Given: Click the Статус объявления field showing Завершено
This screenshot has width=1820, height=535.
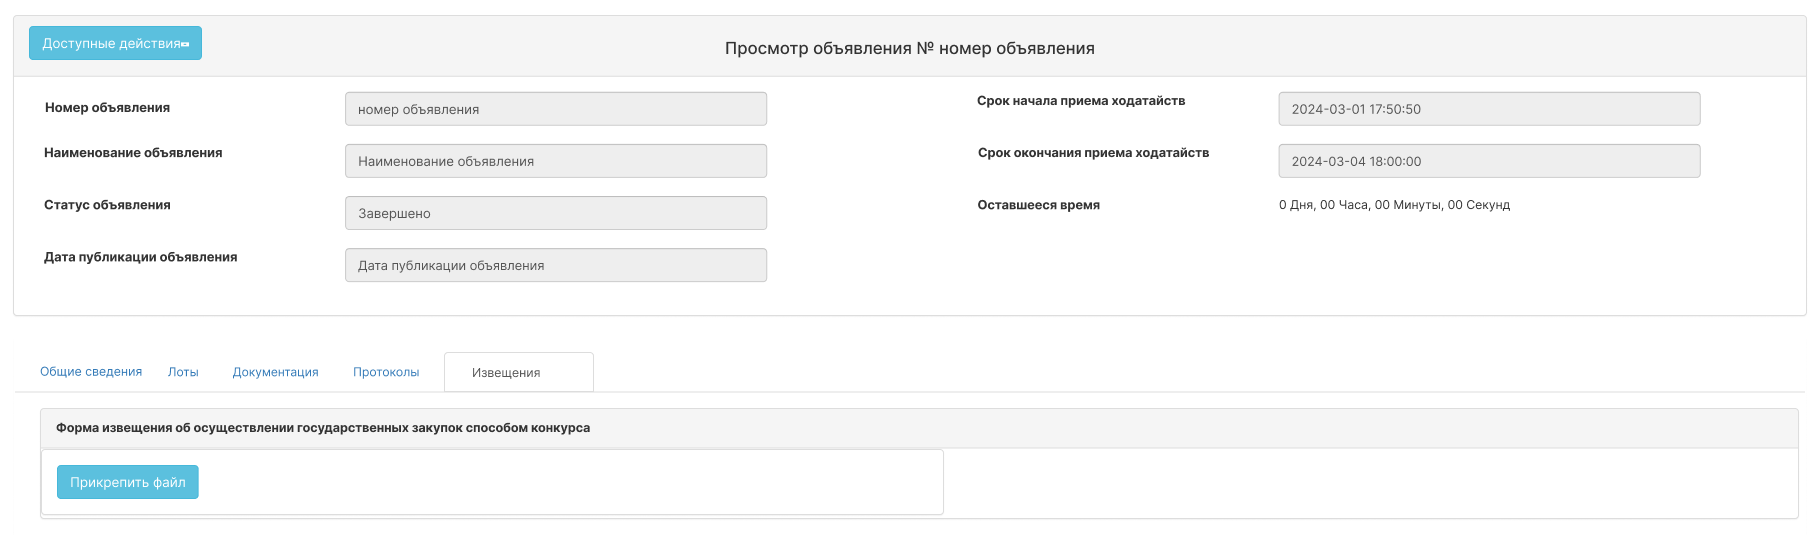Looking at the screenshot, I should pos(556,213).
